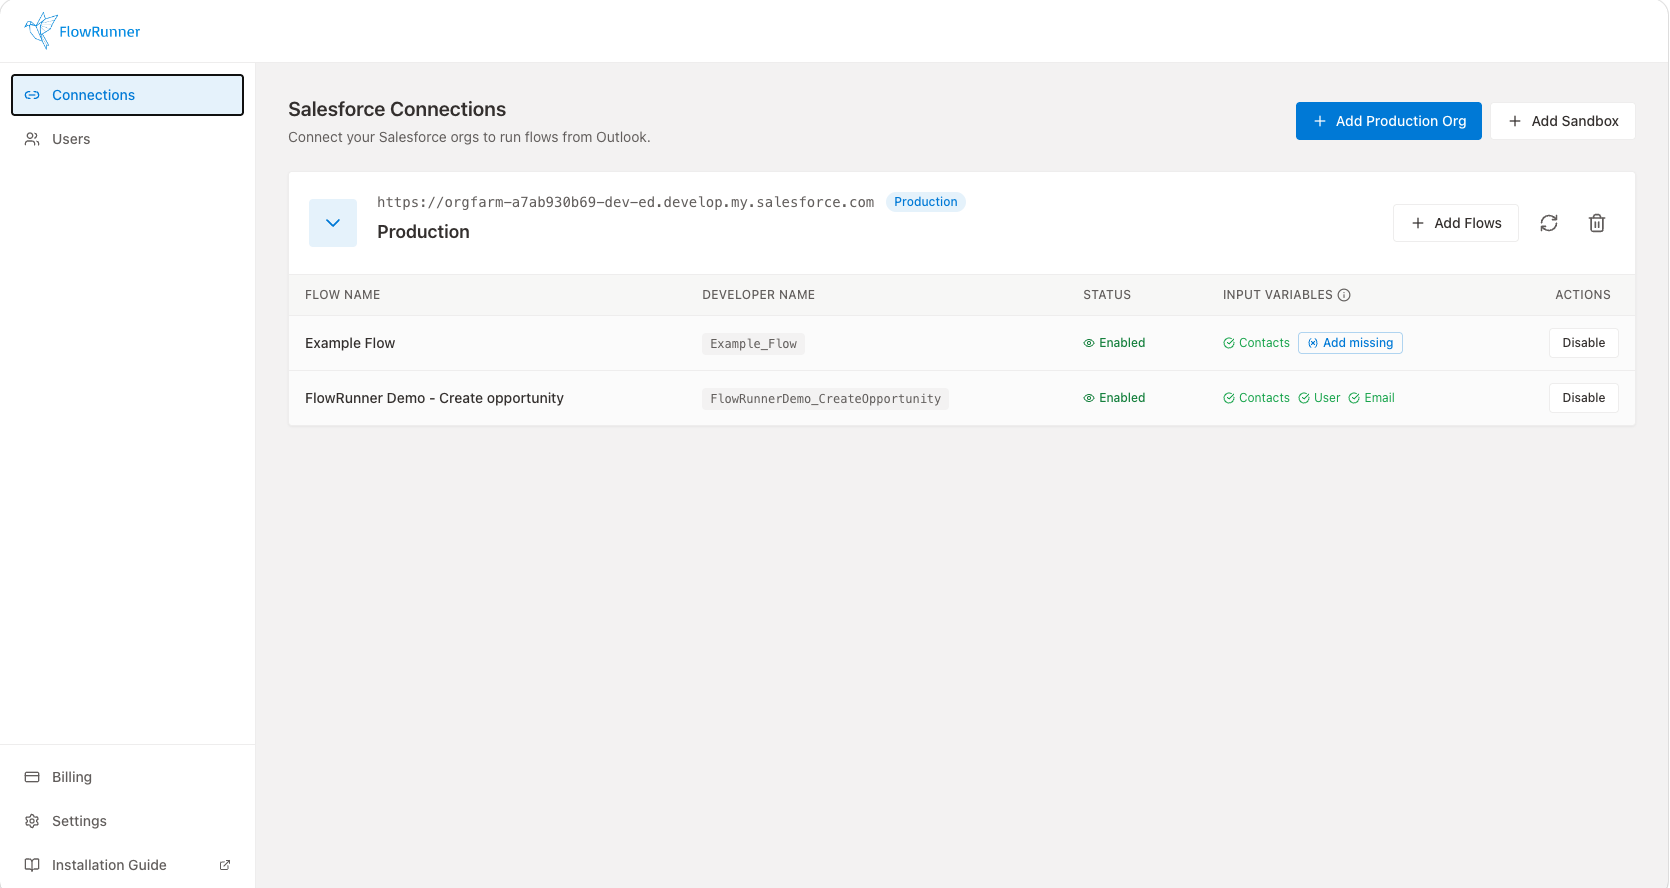
Task: Disable the Example Flow
Action: pyautogui.click(x=1584, y=343)
